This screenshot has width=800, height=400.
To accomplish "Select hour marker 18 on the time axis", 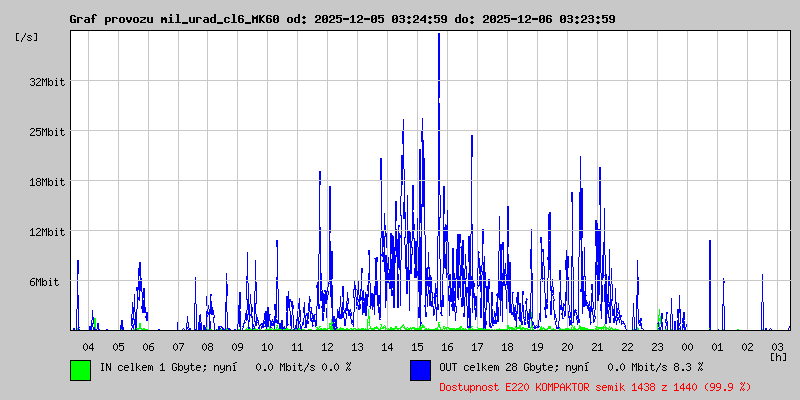I will click(508, 346).
